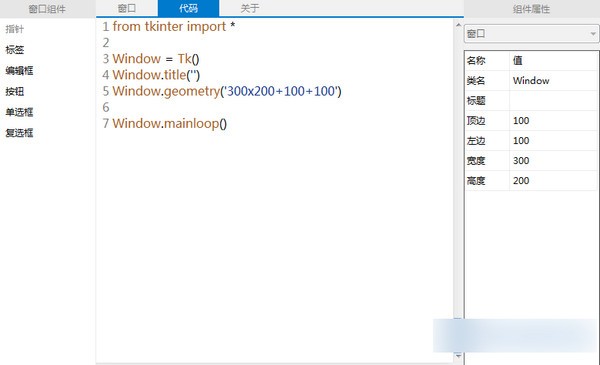Edit the 左边 value 100

[553, 140]
